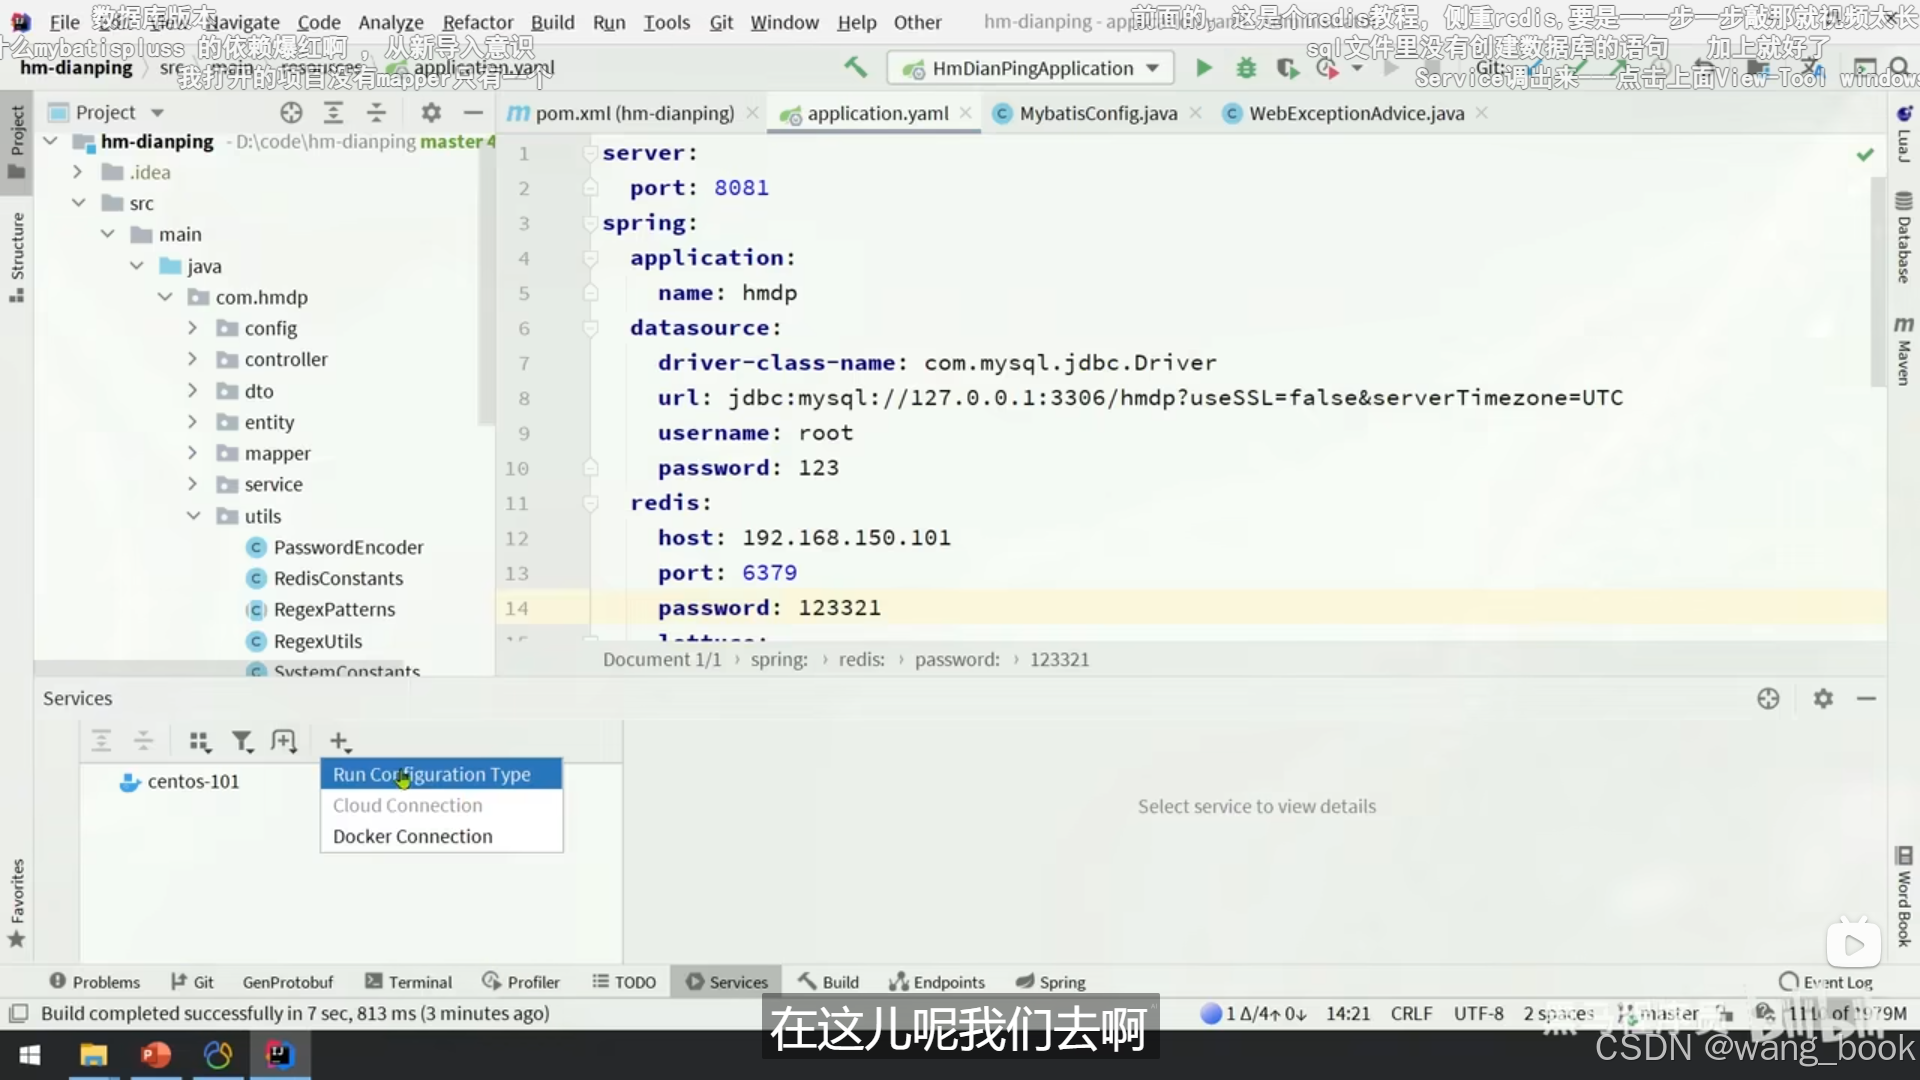
Task: Click the Debug bug icon
Action: (1246, 68)
